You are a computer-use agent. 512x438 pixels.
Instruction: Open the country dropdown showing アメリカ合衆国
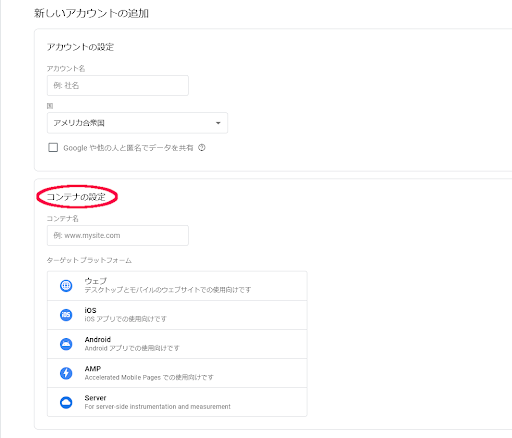pos(137,123)
